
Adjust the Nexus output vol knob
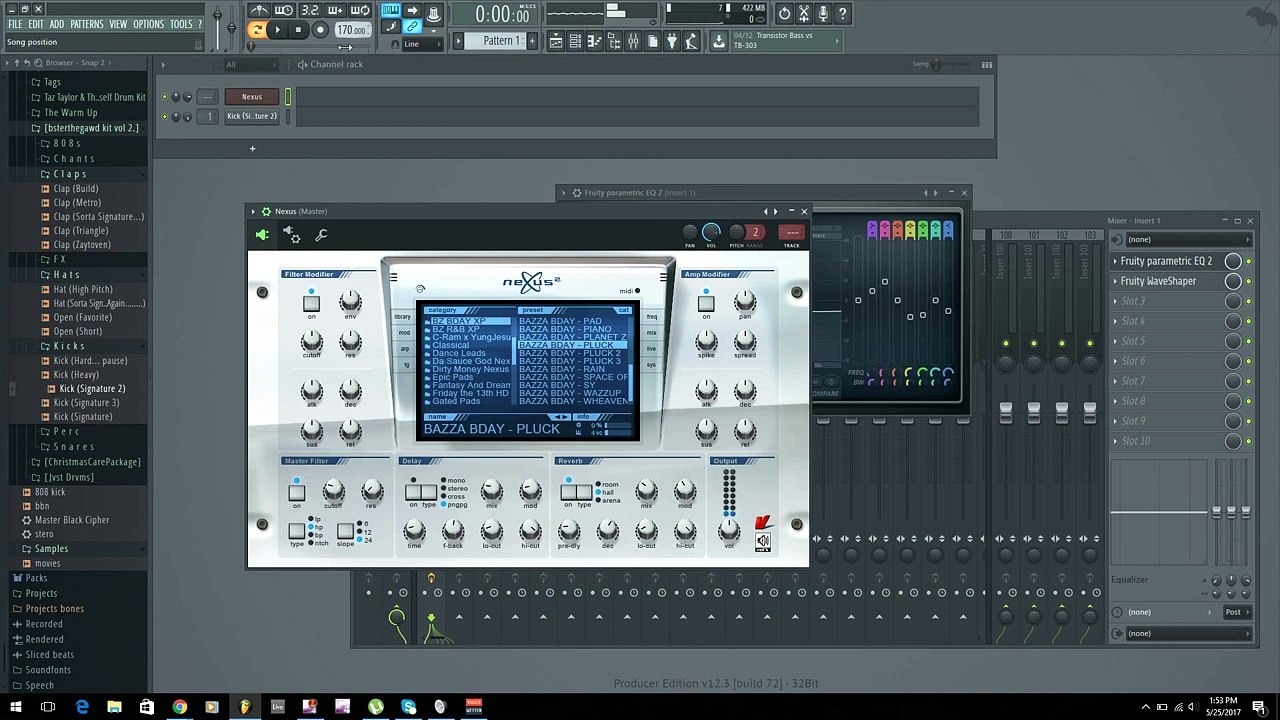click(730, 531)
